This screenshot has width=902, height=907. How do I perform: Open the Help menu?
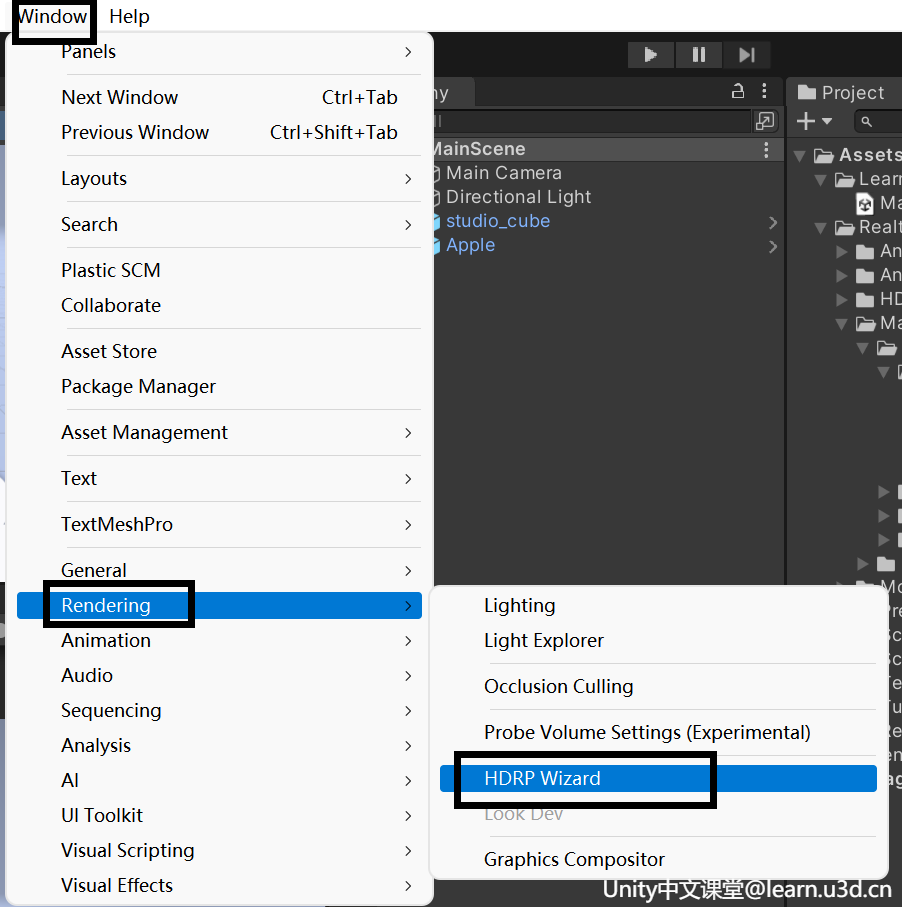tap(129, 16)
